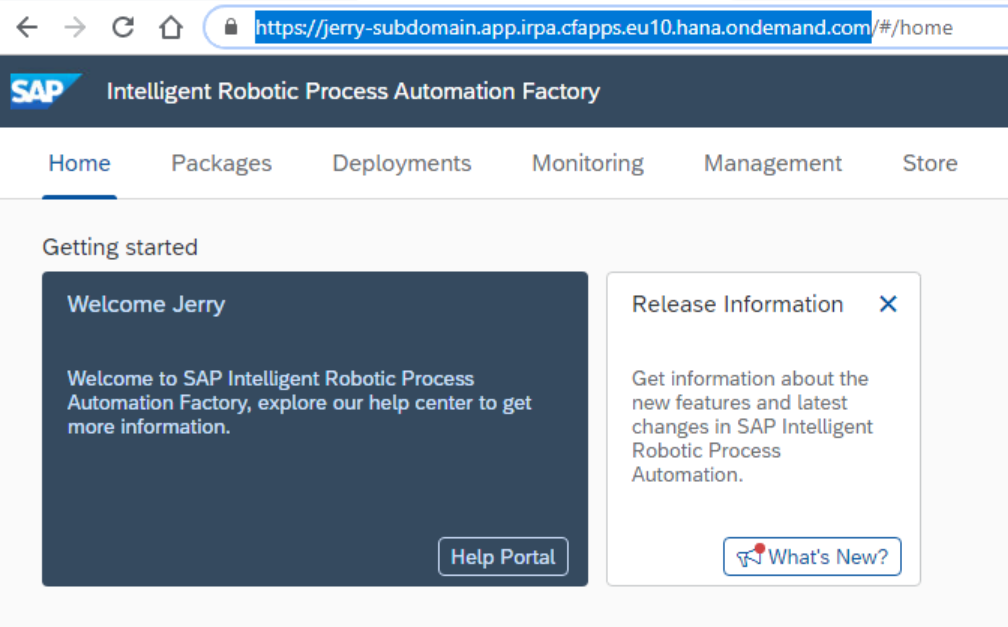Screen dimensions: 1008x627
Task: Close the Release Information card
Action: click(887, 304)
